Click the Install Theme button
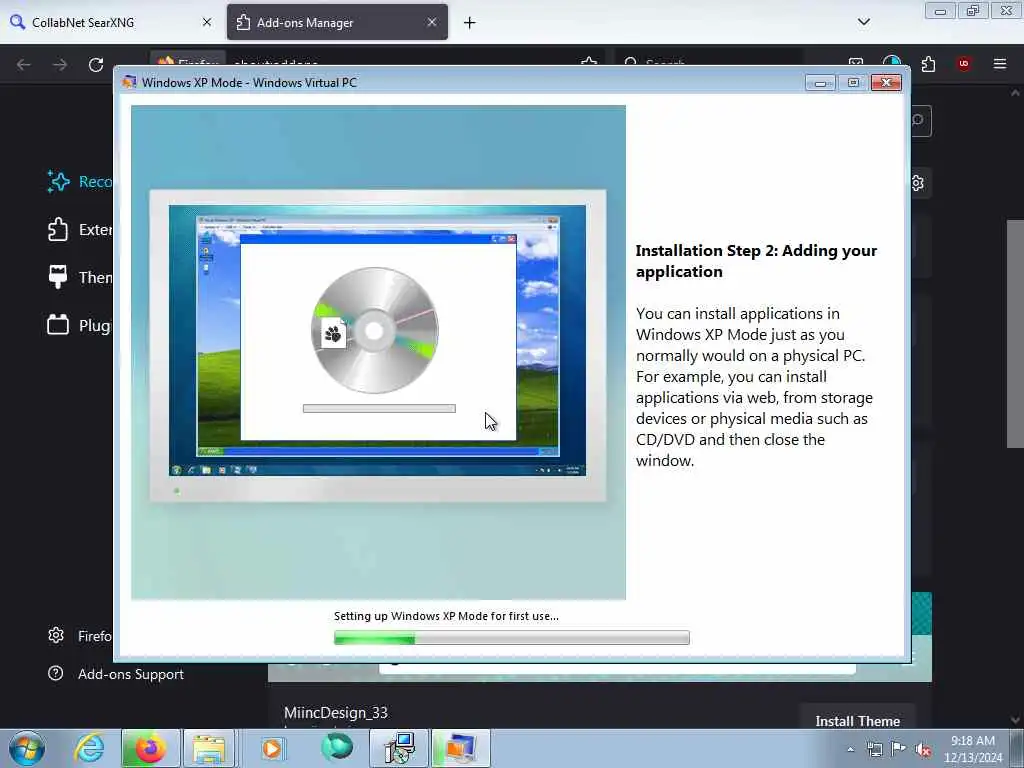Image resolution: width=1024 pixels, height=768 pixels. click(x=857, y=720)
